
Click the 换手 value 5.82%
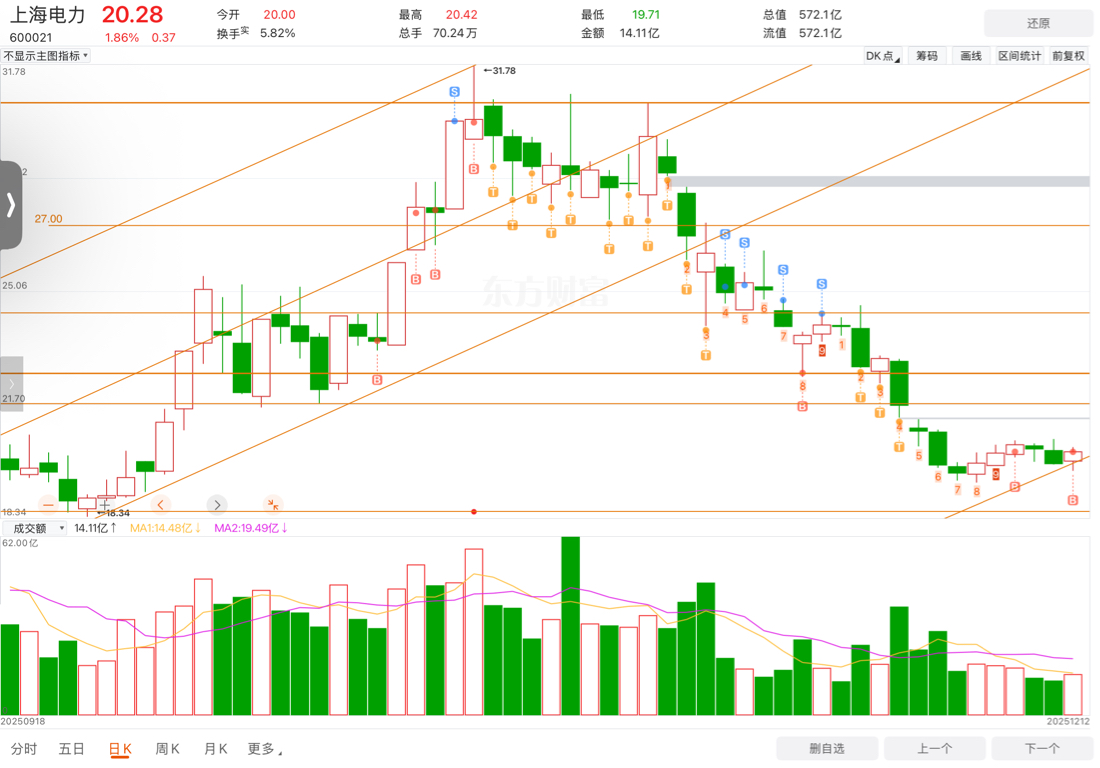[x=278, y=33]
